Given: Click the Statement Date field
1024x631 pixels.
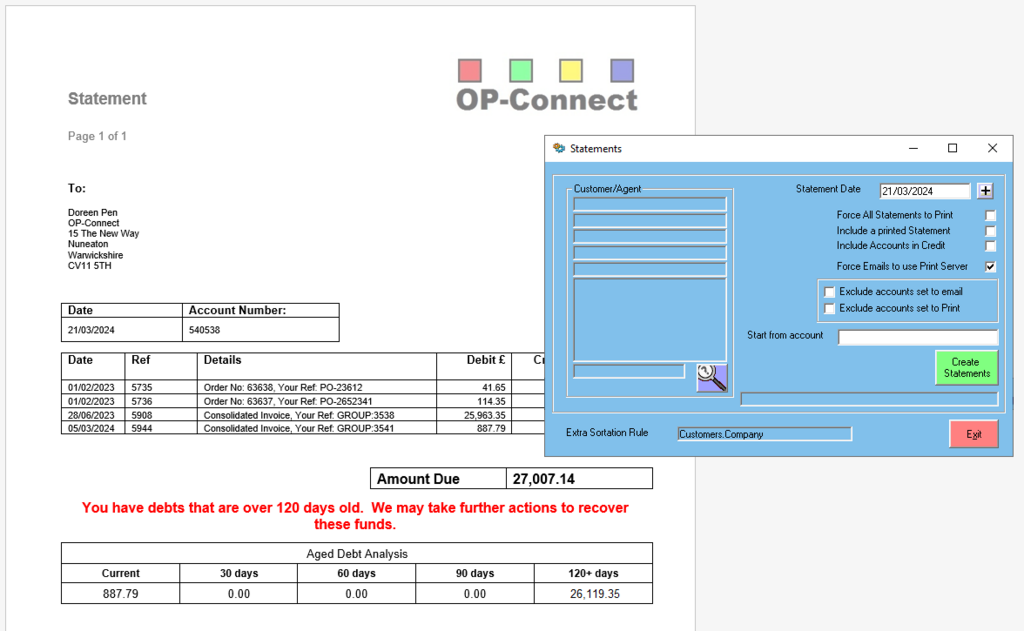Looking at the screenshot, I should point(925,191).
